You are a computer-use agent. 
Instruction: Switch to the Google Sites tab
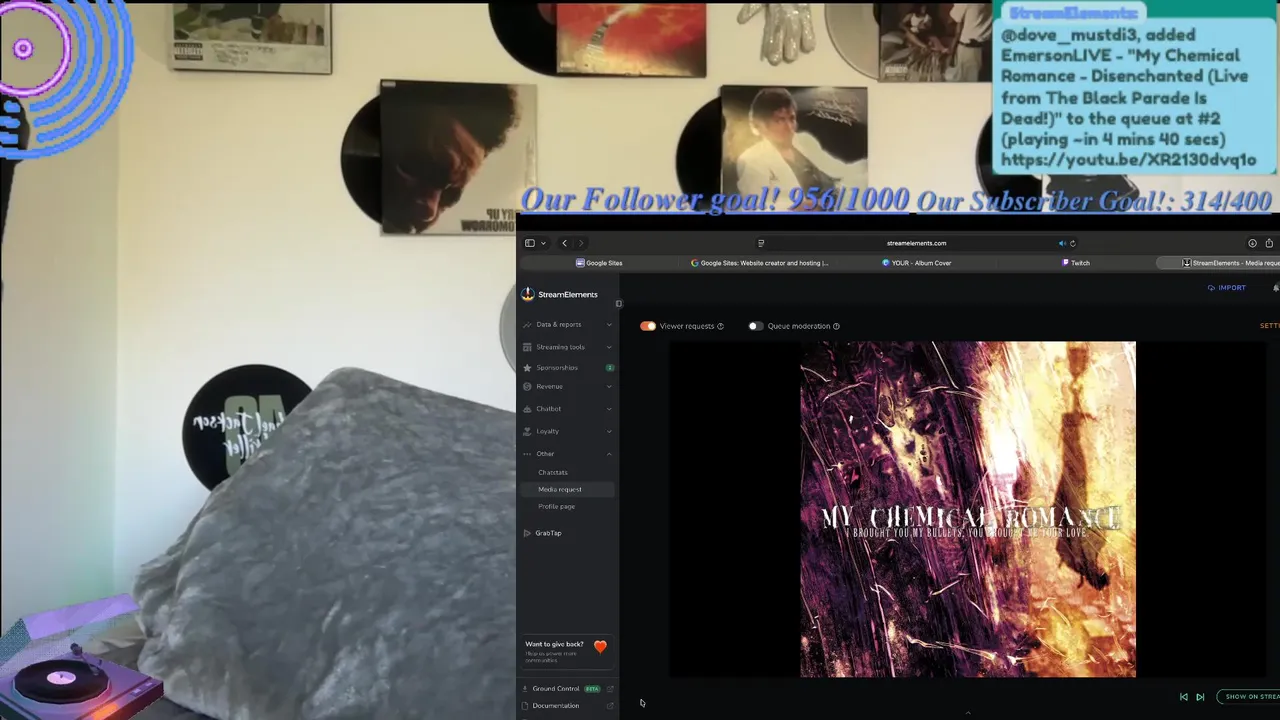599,263
